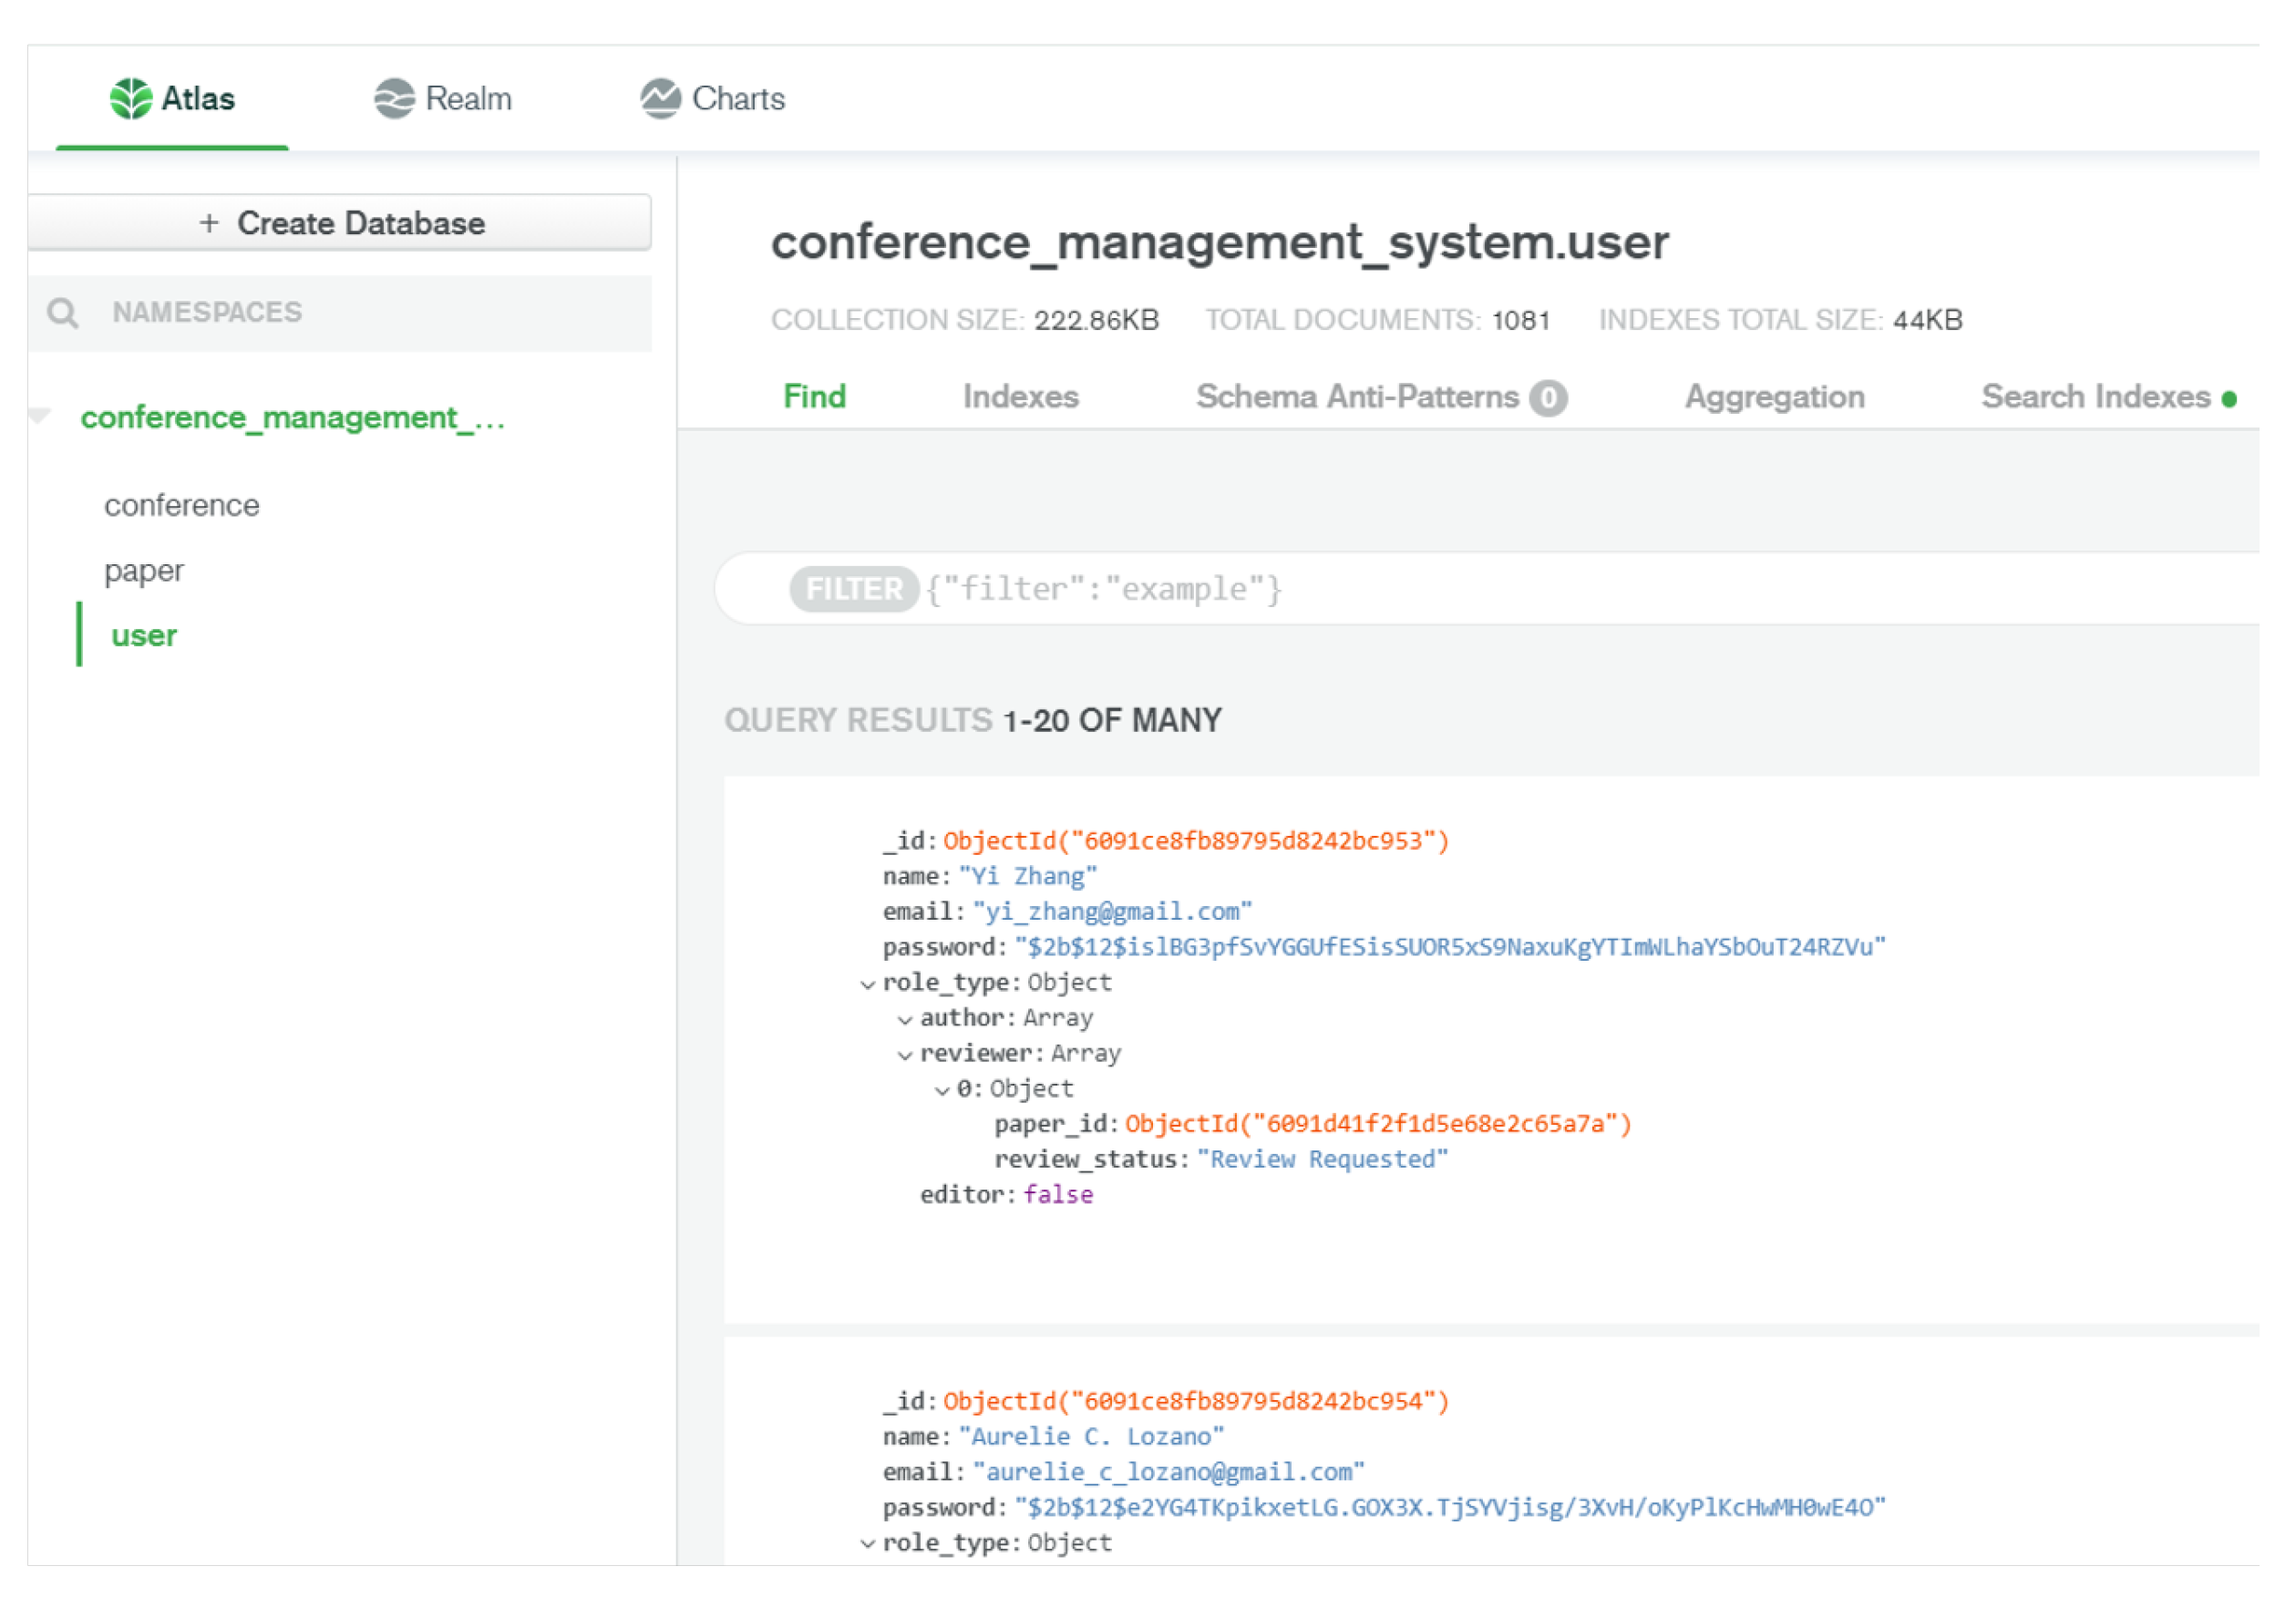Click Yi Zhang's hashed password value
2296x1597 pixels.
[x=1450, y=947]
